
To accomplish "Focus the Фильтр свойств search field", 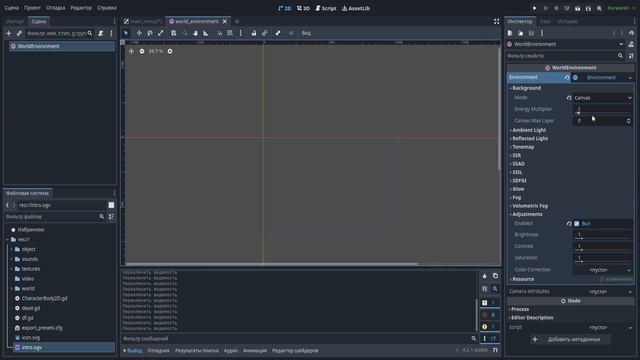I will [x=565, y=56].
